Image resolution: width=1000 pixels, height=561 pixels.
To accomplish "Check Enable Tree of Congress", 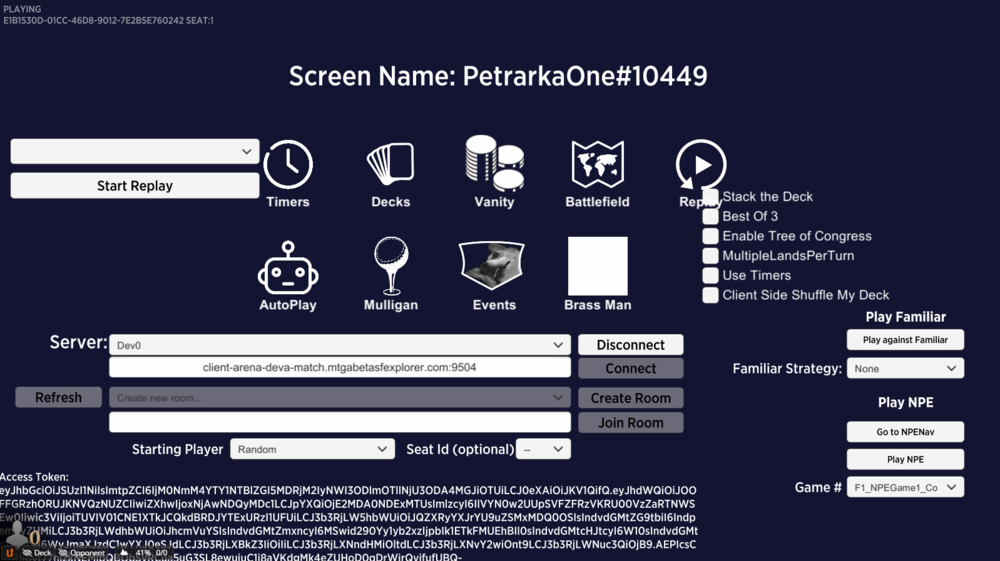I will pos(710,236).
